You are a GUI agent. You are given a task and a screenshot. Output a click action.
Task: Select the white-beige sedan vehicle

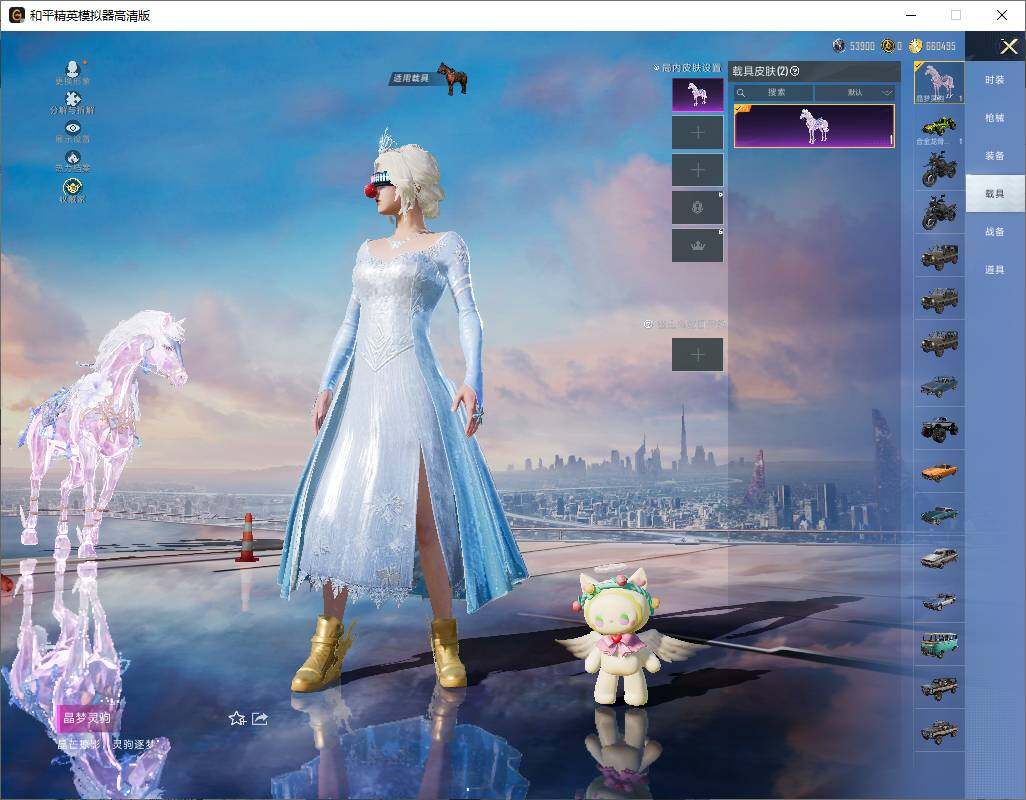tap(939, 557)
